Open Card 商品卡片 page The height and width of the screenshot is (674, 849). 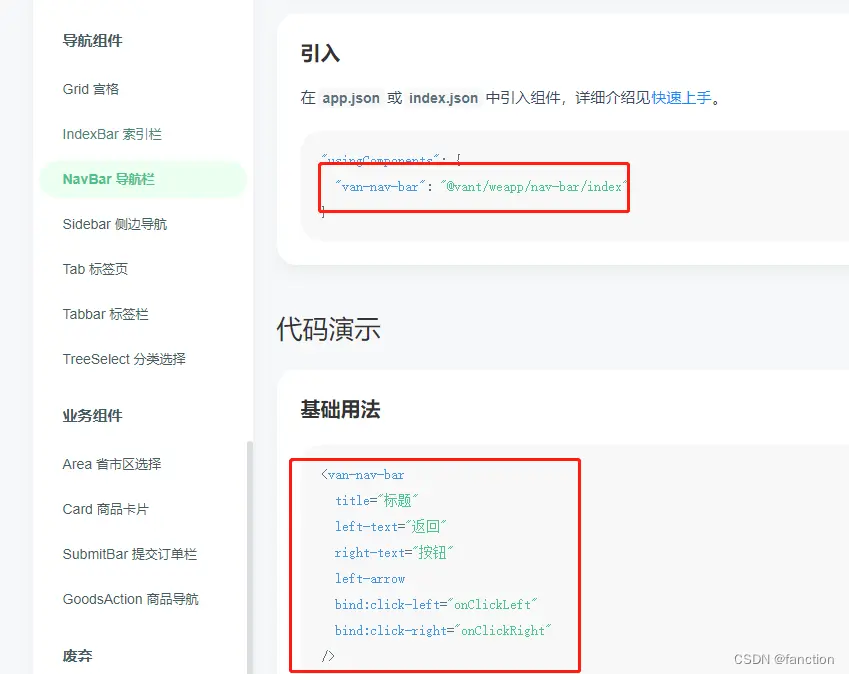pyautogui.click(x=106, y=509)
